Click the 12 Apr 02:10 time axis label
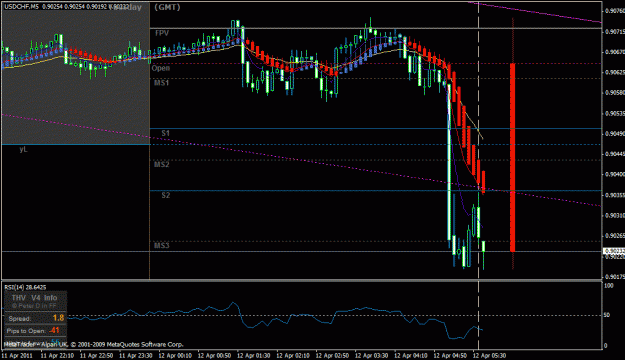Viewport: 625px width, 360px height. (x=293, y=355)
